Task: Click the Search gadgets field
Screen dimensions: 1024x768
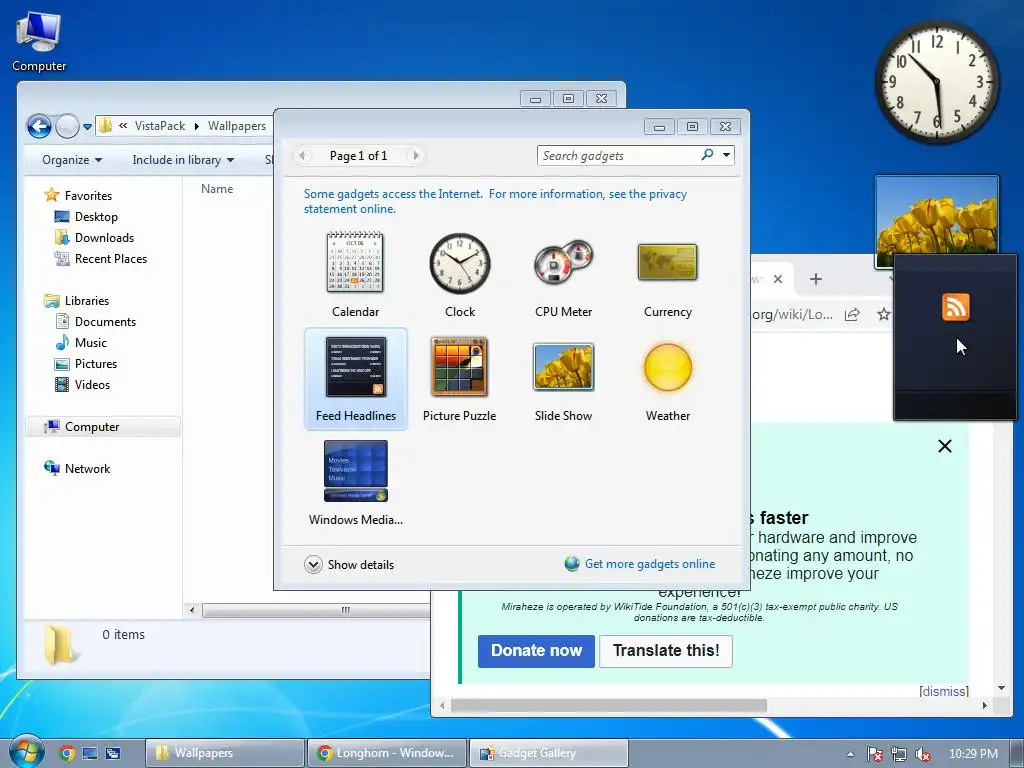Action: tap(617, 155)
